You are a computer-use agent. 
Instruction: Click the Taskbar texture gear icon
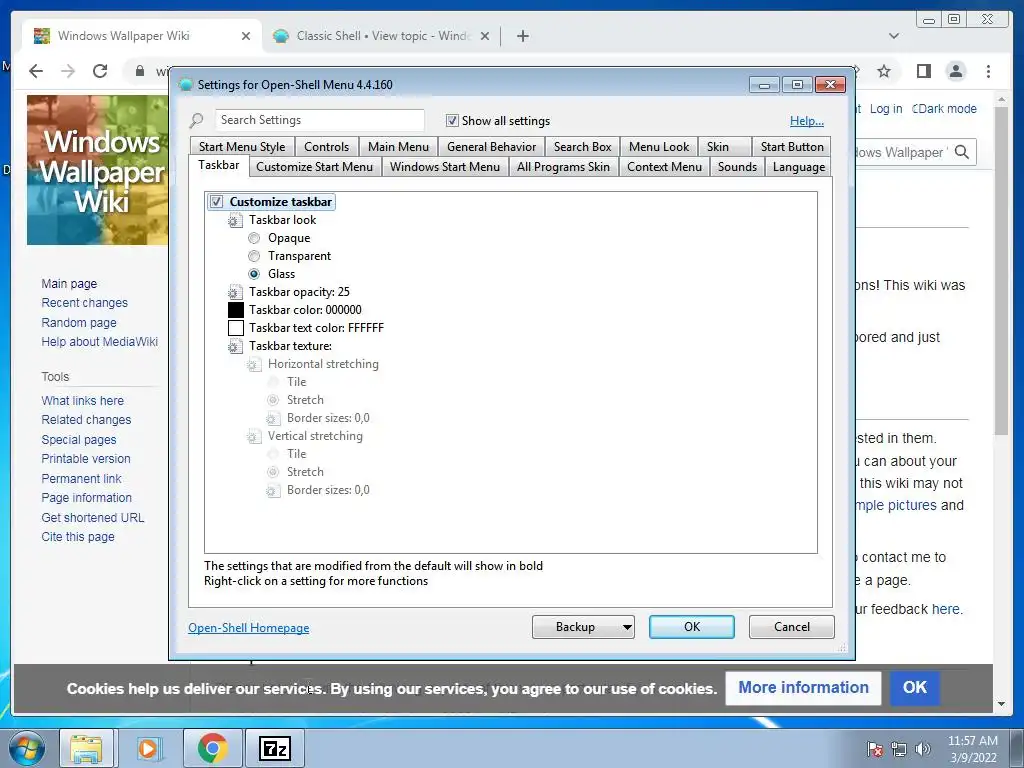point(235,347)
